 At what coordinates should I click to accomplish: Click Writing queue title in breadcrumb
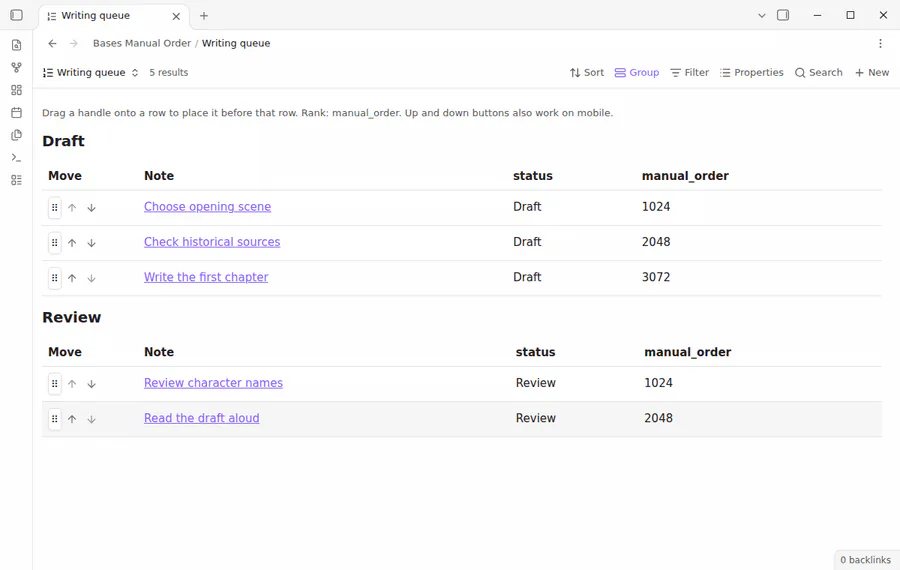coord(236,43)
